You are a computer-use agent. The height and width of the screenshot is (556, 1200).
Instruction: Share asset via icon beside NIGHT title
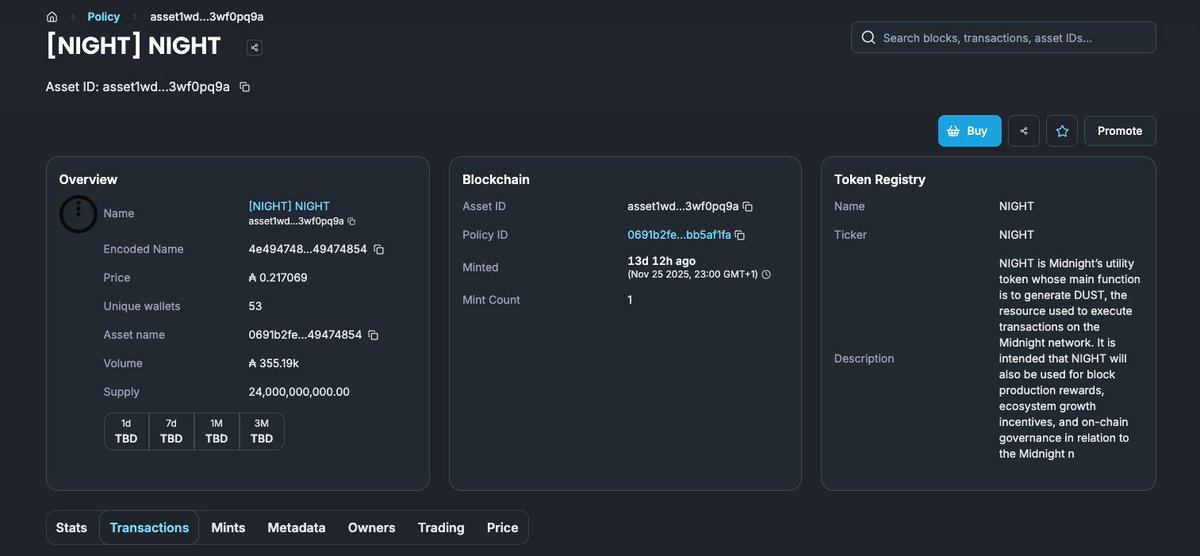pos(255,47)
